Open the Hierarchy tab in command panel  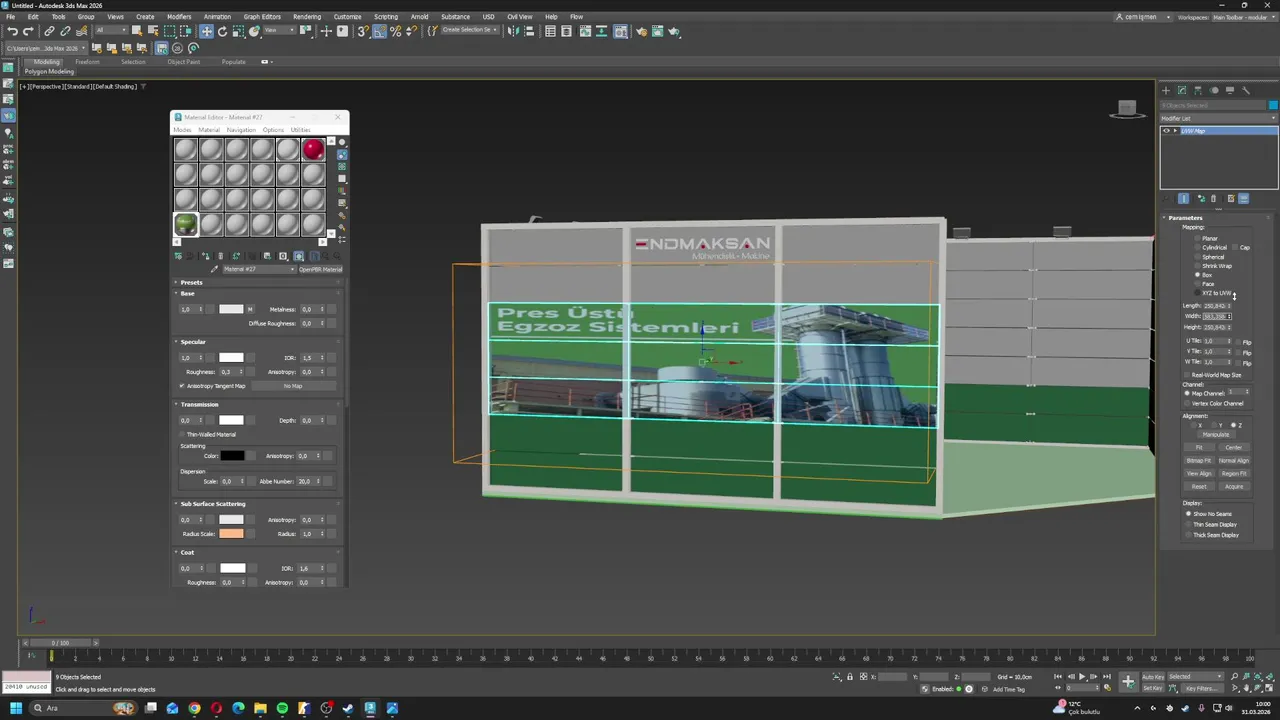1198,90
